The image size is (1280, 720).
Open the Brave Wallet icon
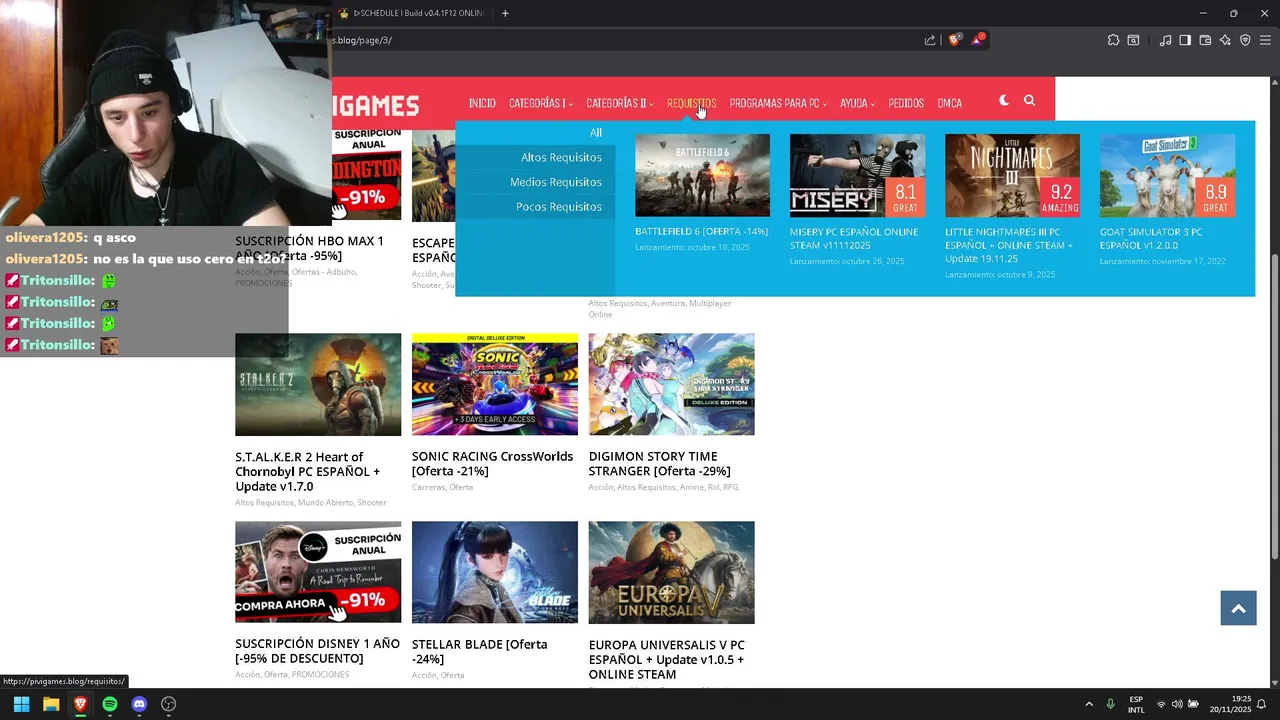1205,40
